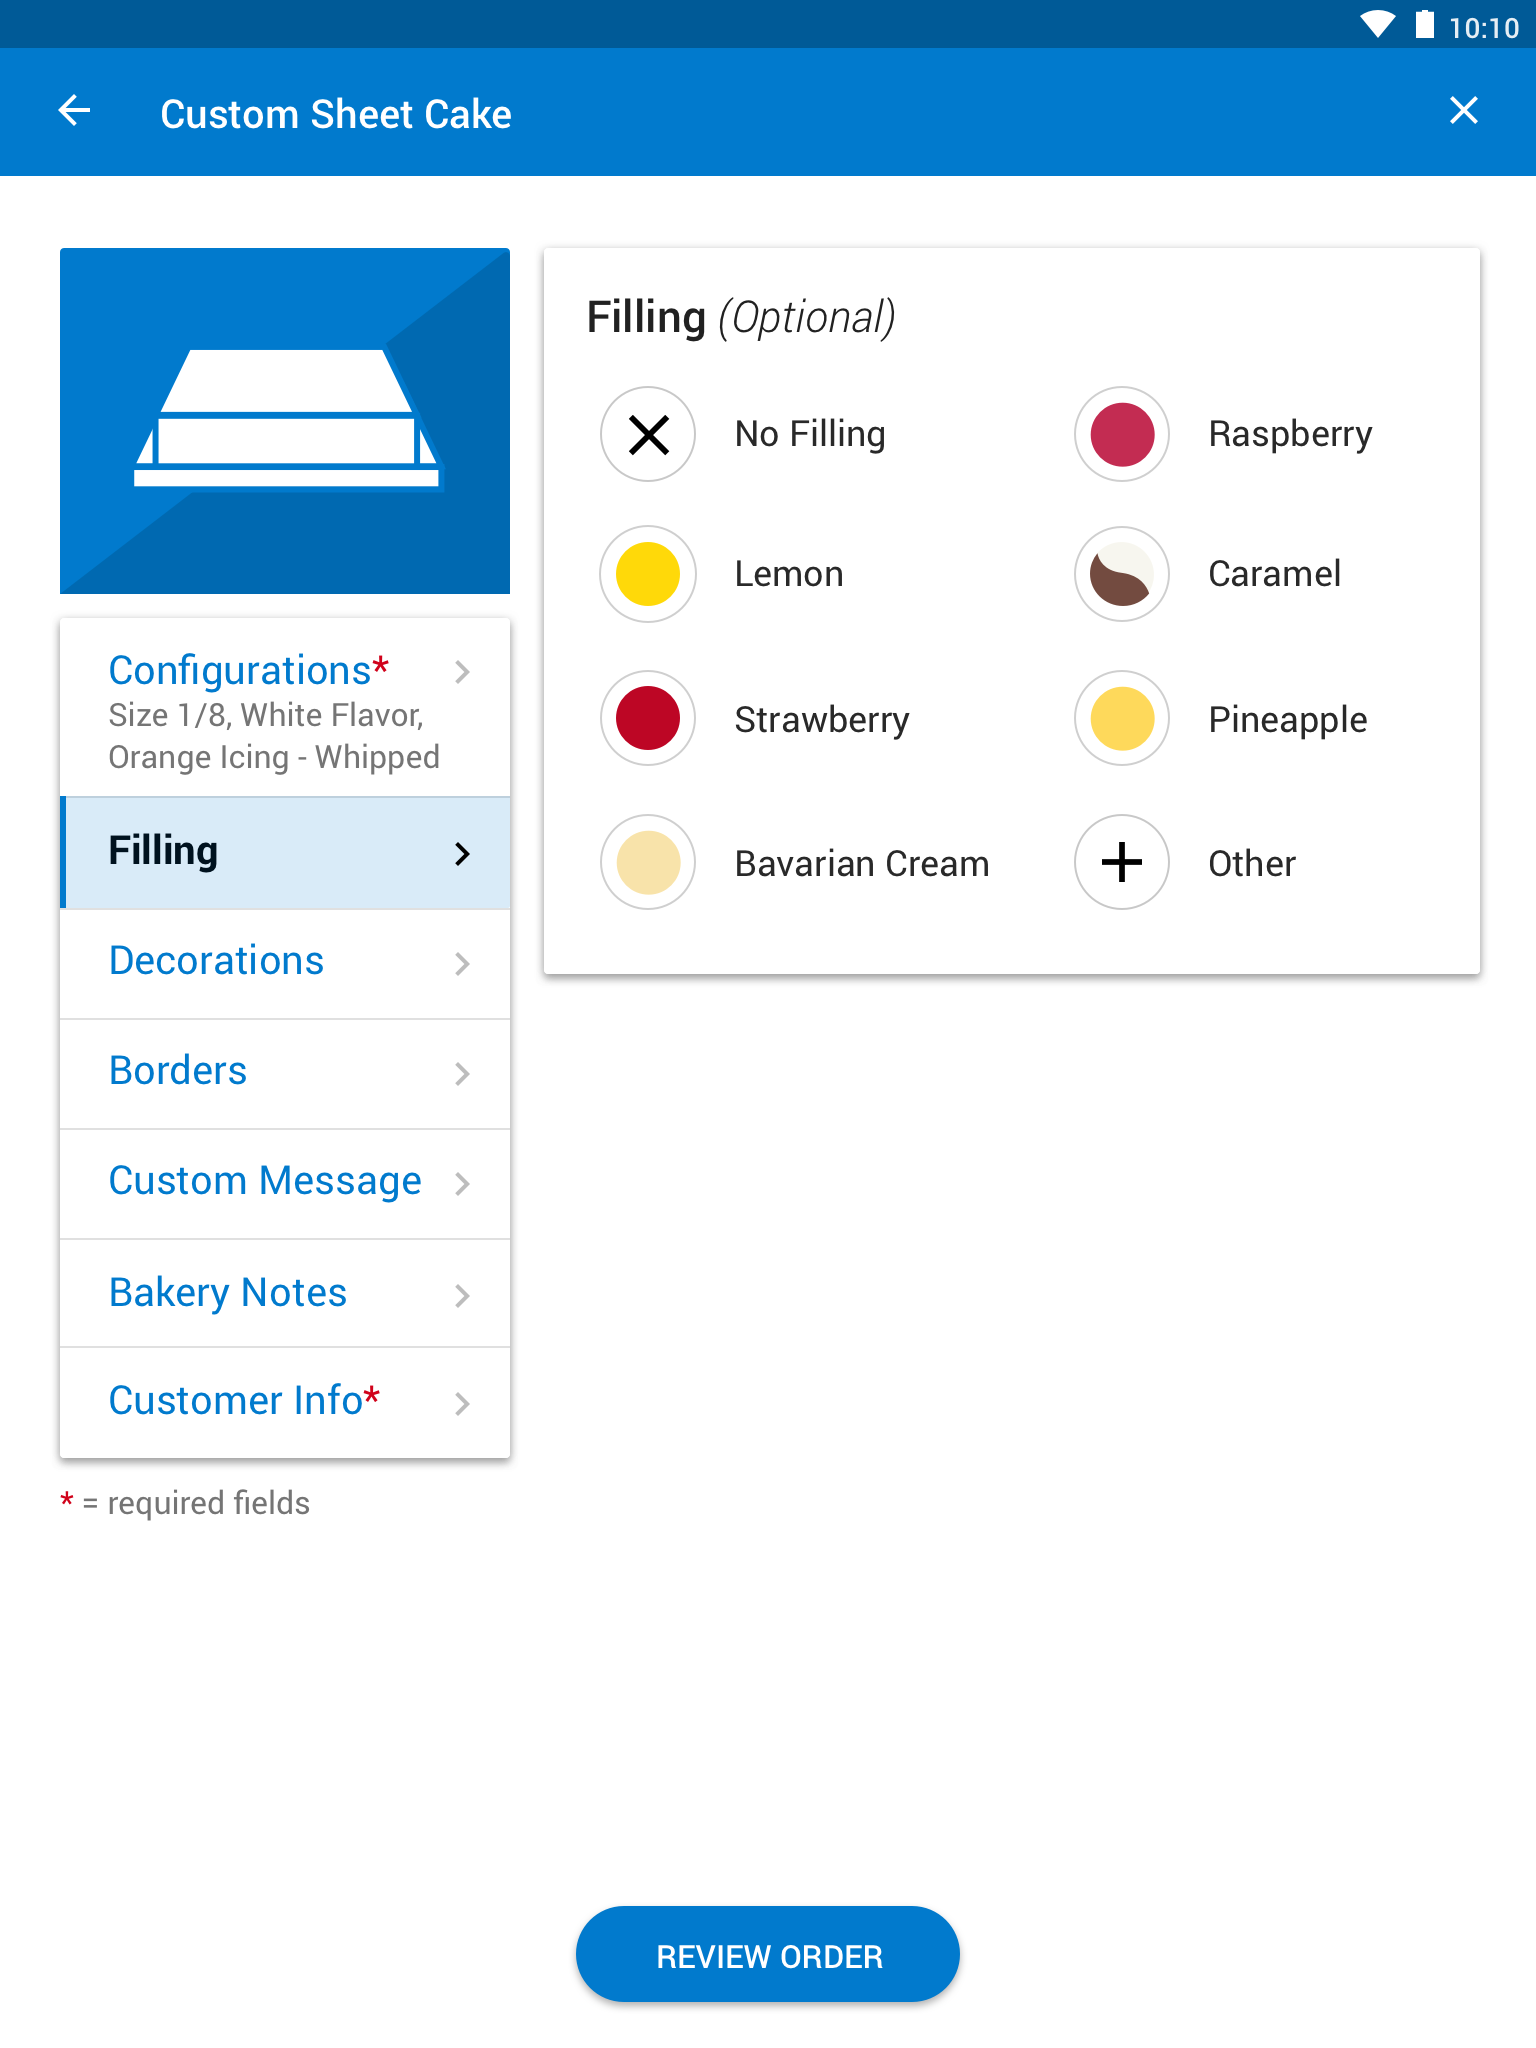
Task: Select the Raspberry filling circle
Action: coord(1122,434)
